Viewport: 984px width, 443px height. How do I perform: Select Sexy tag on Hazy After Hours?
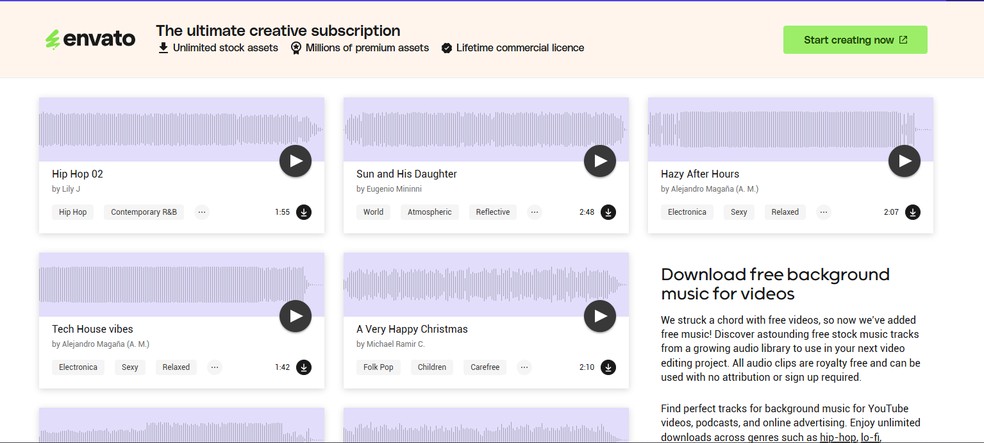click(739, 212)
